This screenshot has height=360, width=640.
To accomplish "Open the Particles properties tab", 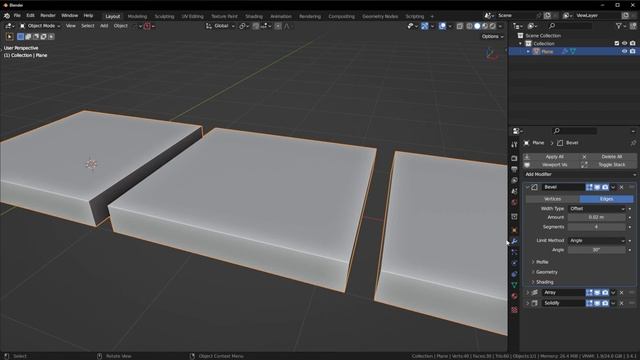I will tap(514, 252).
